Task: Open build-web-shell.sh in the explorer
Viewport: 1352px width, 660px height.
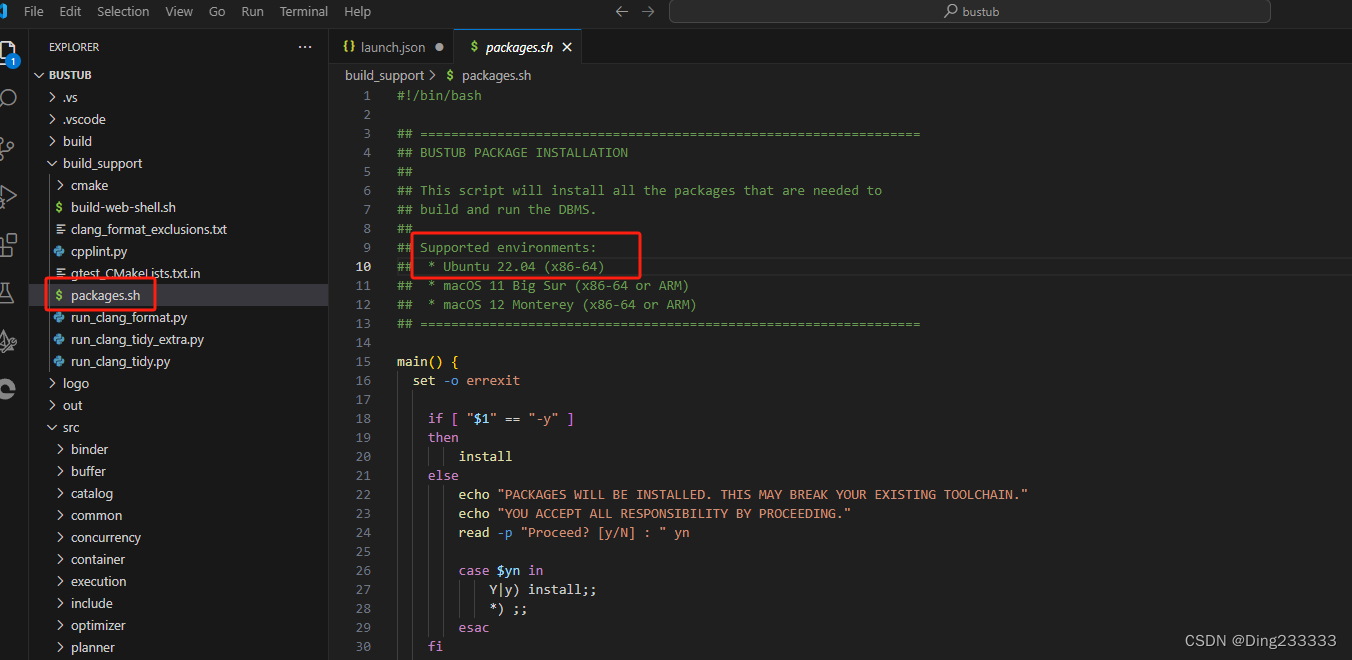Action: 123,207
